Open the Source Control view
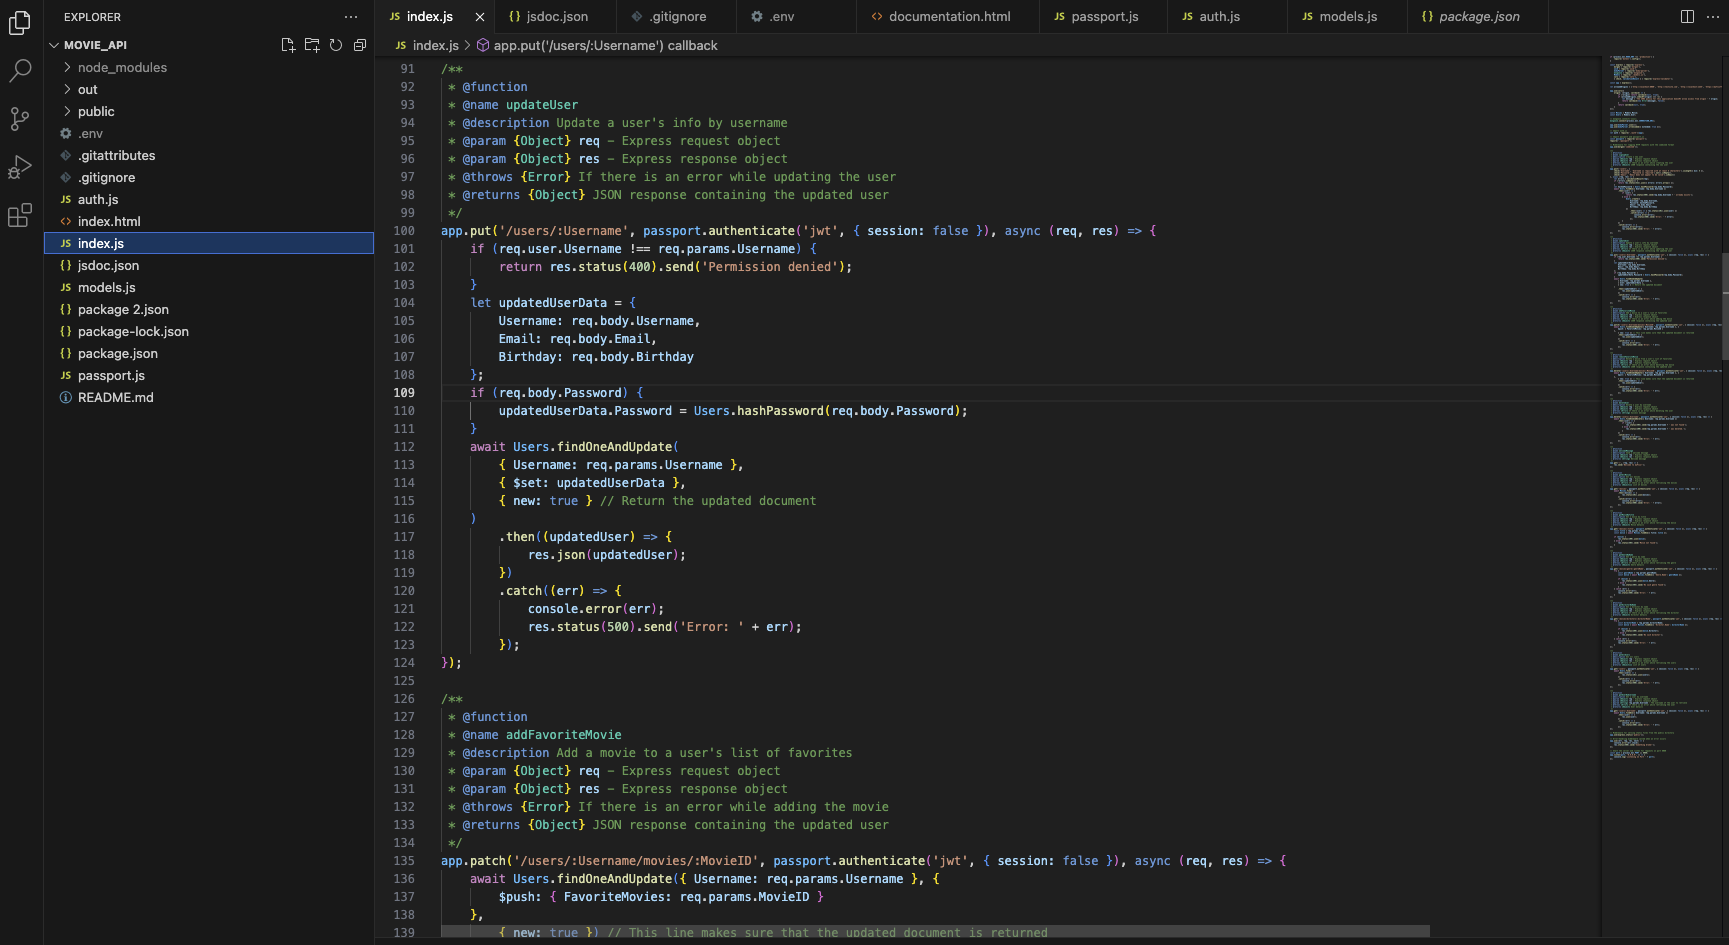 [x=20, y=119]
